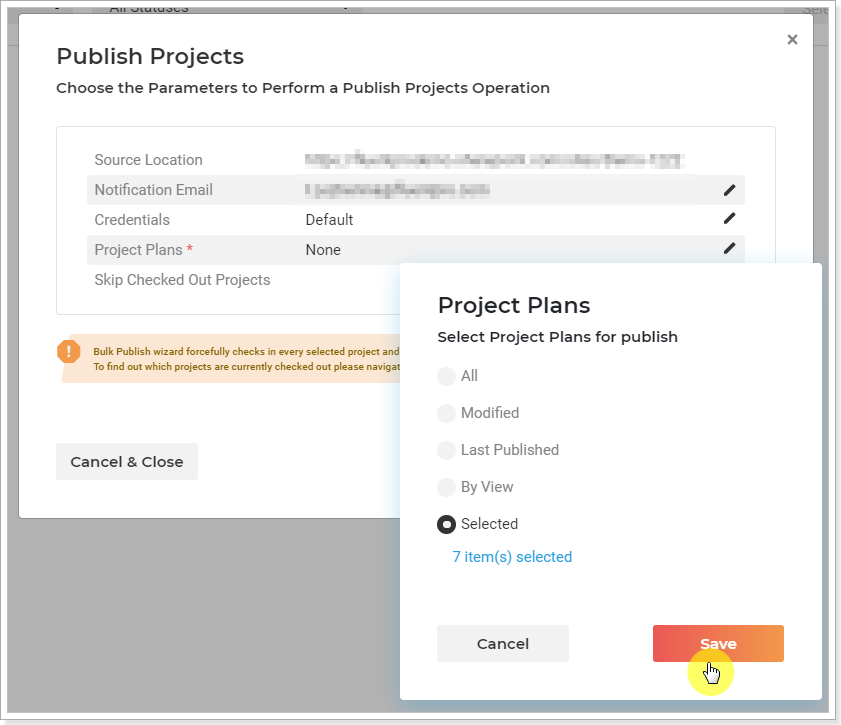Click the Publish Projects heading
This screenshot has height=725, width=841.
[150, 56]
